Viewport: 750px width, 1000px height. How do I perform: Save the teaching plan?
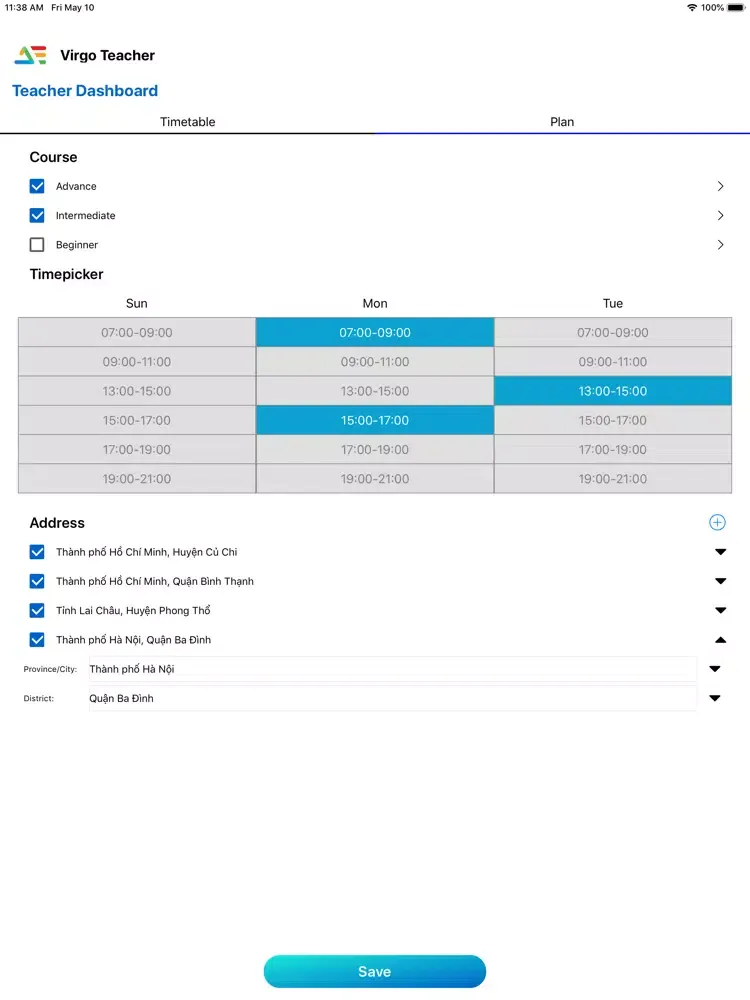click(x=375, y=971)
